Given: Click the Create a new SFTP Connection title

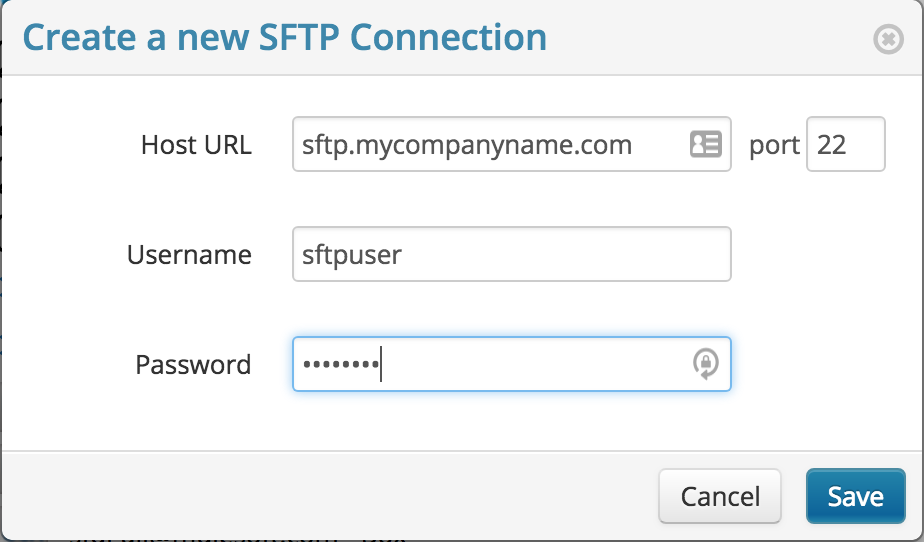Looking at the screenshot, I should 285,38.
